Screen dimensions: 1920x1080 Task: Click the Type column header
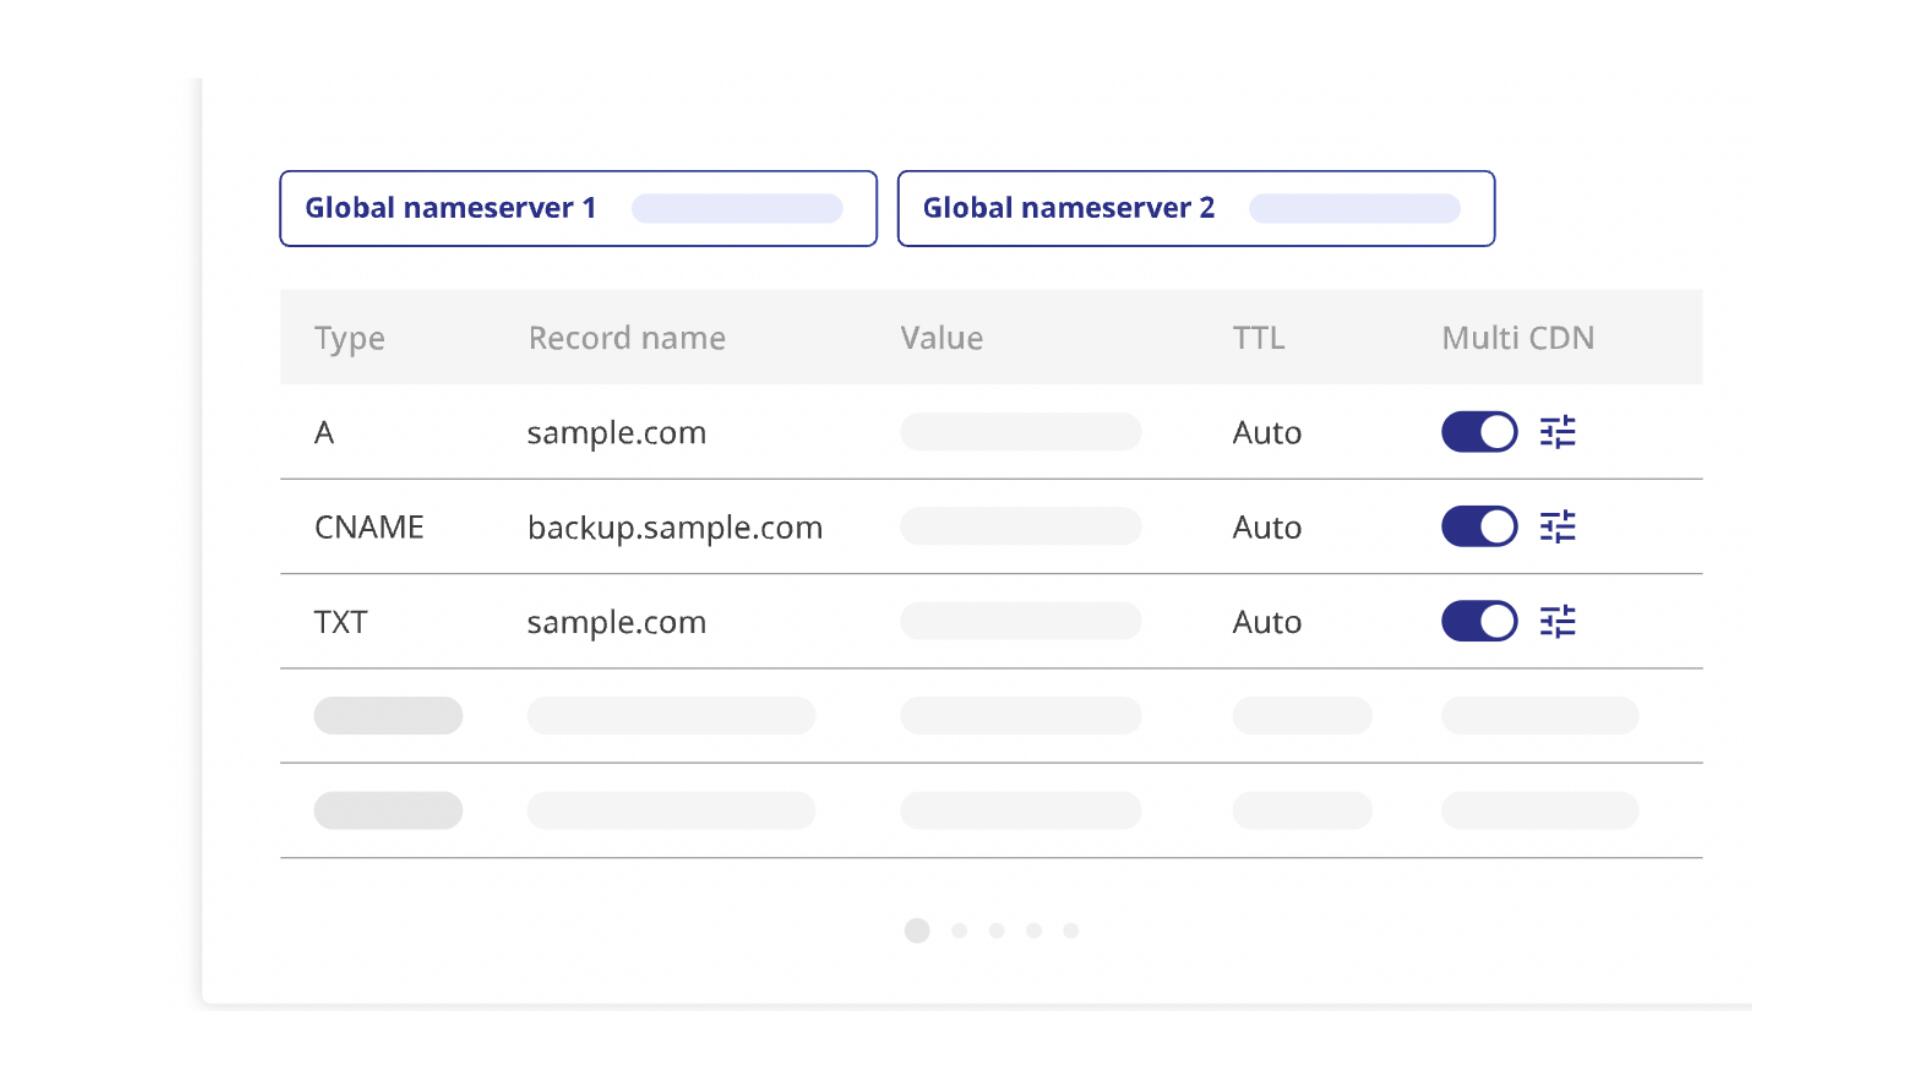[349, 338]
